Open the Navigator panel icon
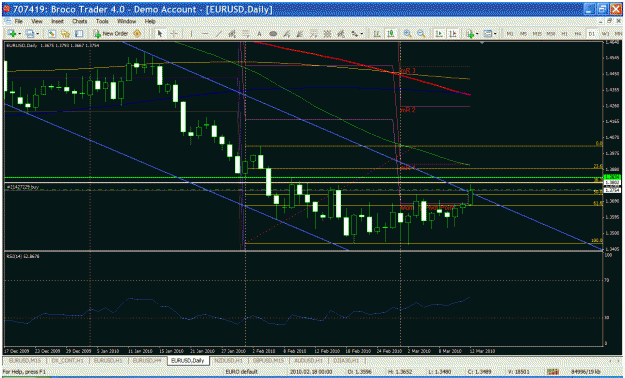This screenshot has width=625, height=378. pos(65,34)
